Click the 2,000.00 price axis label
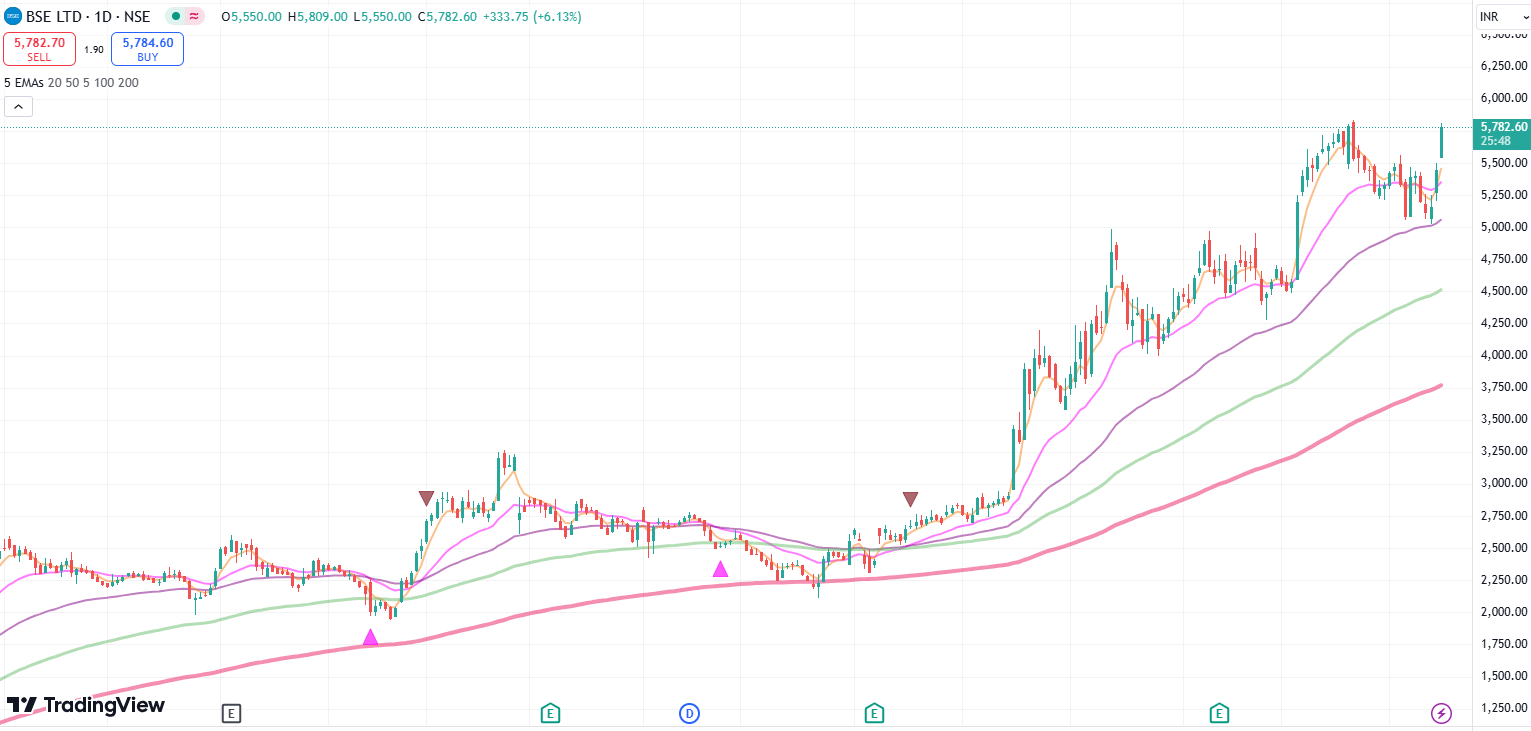 click(1504, 611)
